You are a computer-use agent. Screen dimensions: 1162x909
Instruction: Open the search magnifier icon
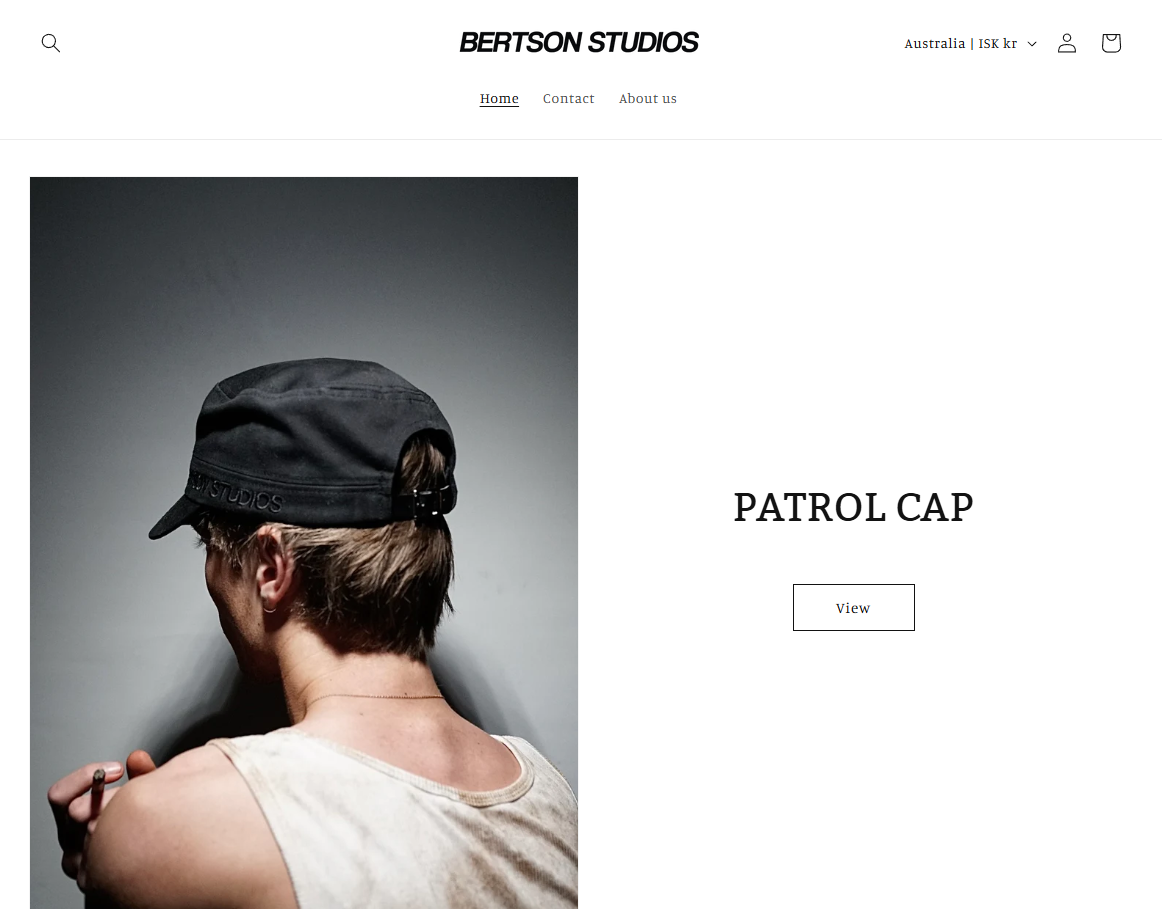pyautogui.click(x=50, y=43)
